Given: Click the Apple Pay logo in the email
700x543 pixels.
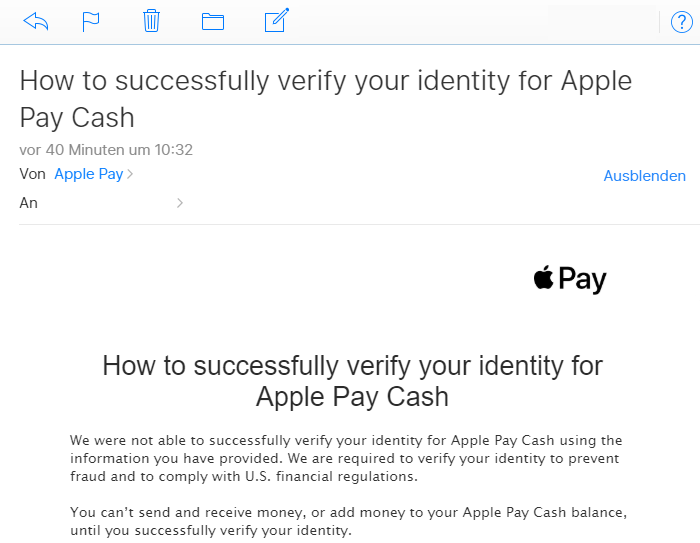Looking at the screenshot, I should [570, 279].
